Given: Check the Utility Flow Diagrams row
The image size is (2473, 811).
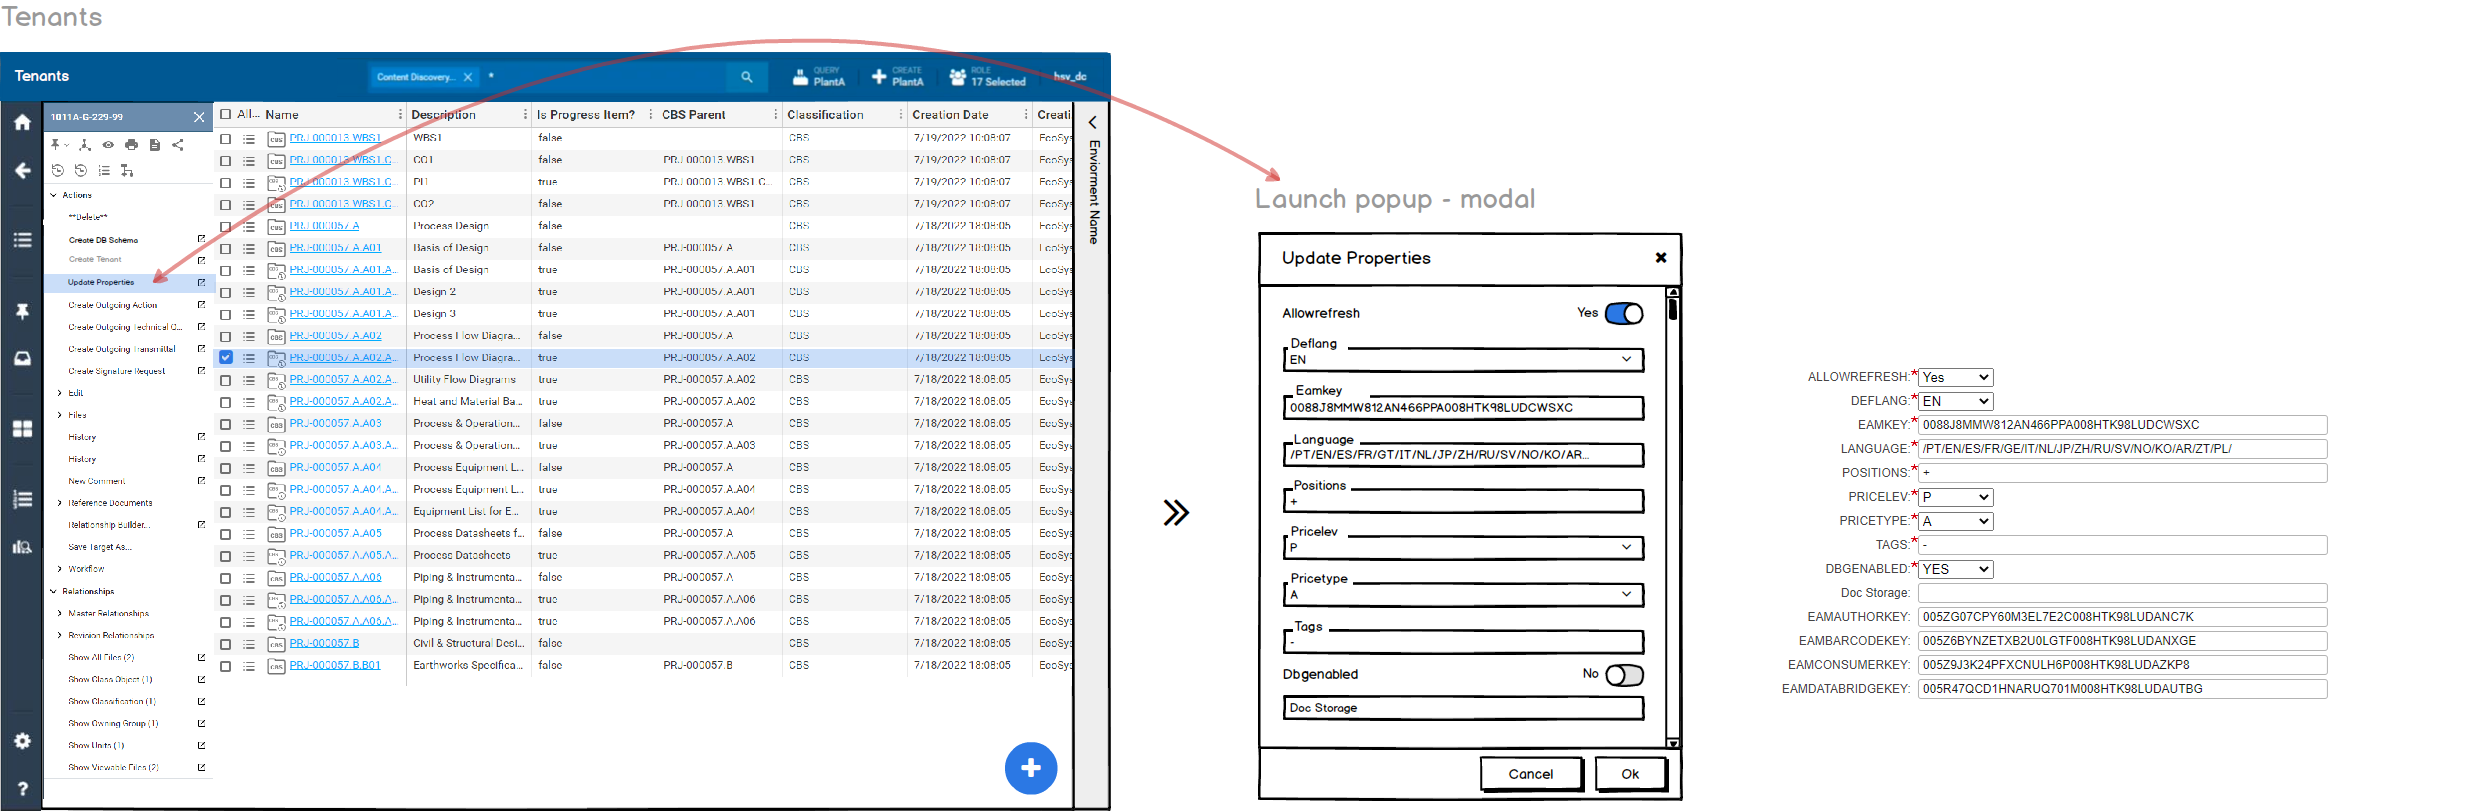Looking at the screenshot, I should (x=226, y=380).
